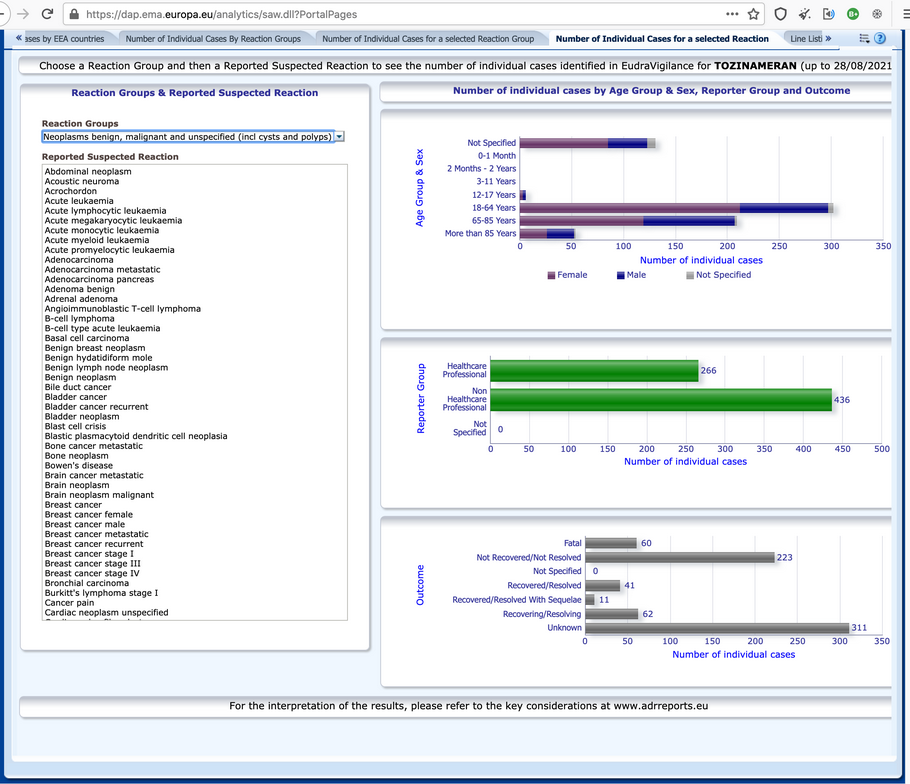
Task: Select Bone cancer metastatic entry
Action: pyautogui.click(x=93, y=446)
